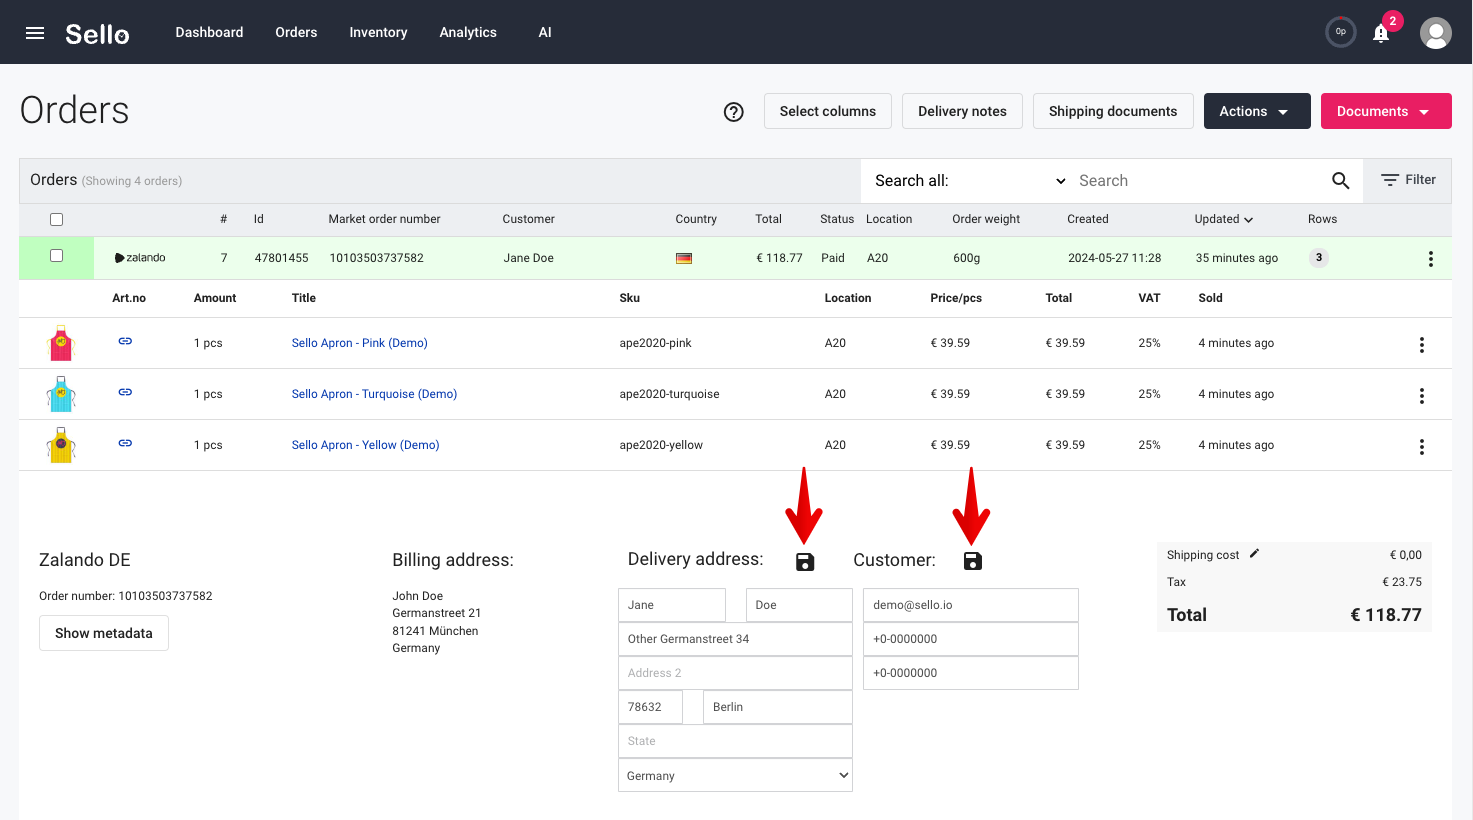Open the Analytics menu item
The width and height of the screenshot is (1473, 820).
coord(468,32)
